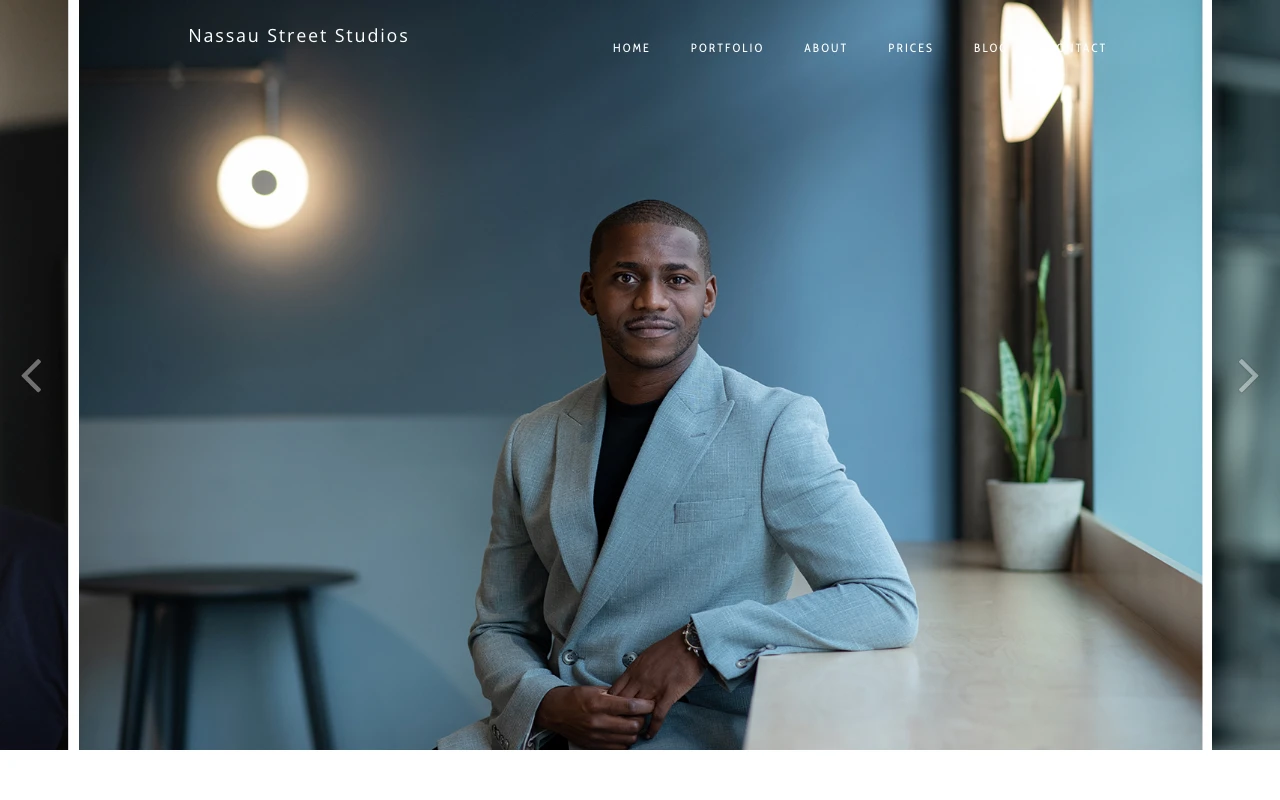The image size is (1280, 800).
Task: View the Prices page
Action: coord(911,48)
